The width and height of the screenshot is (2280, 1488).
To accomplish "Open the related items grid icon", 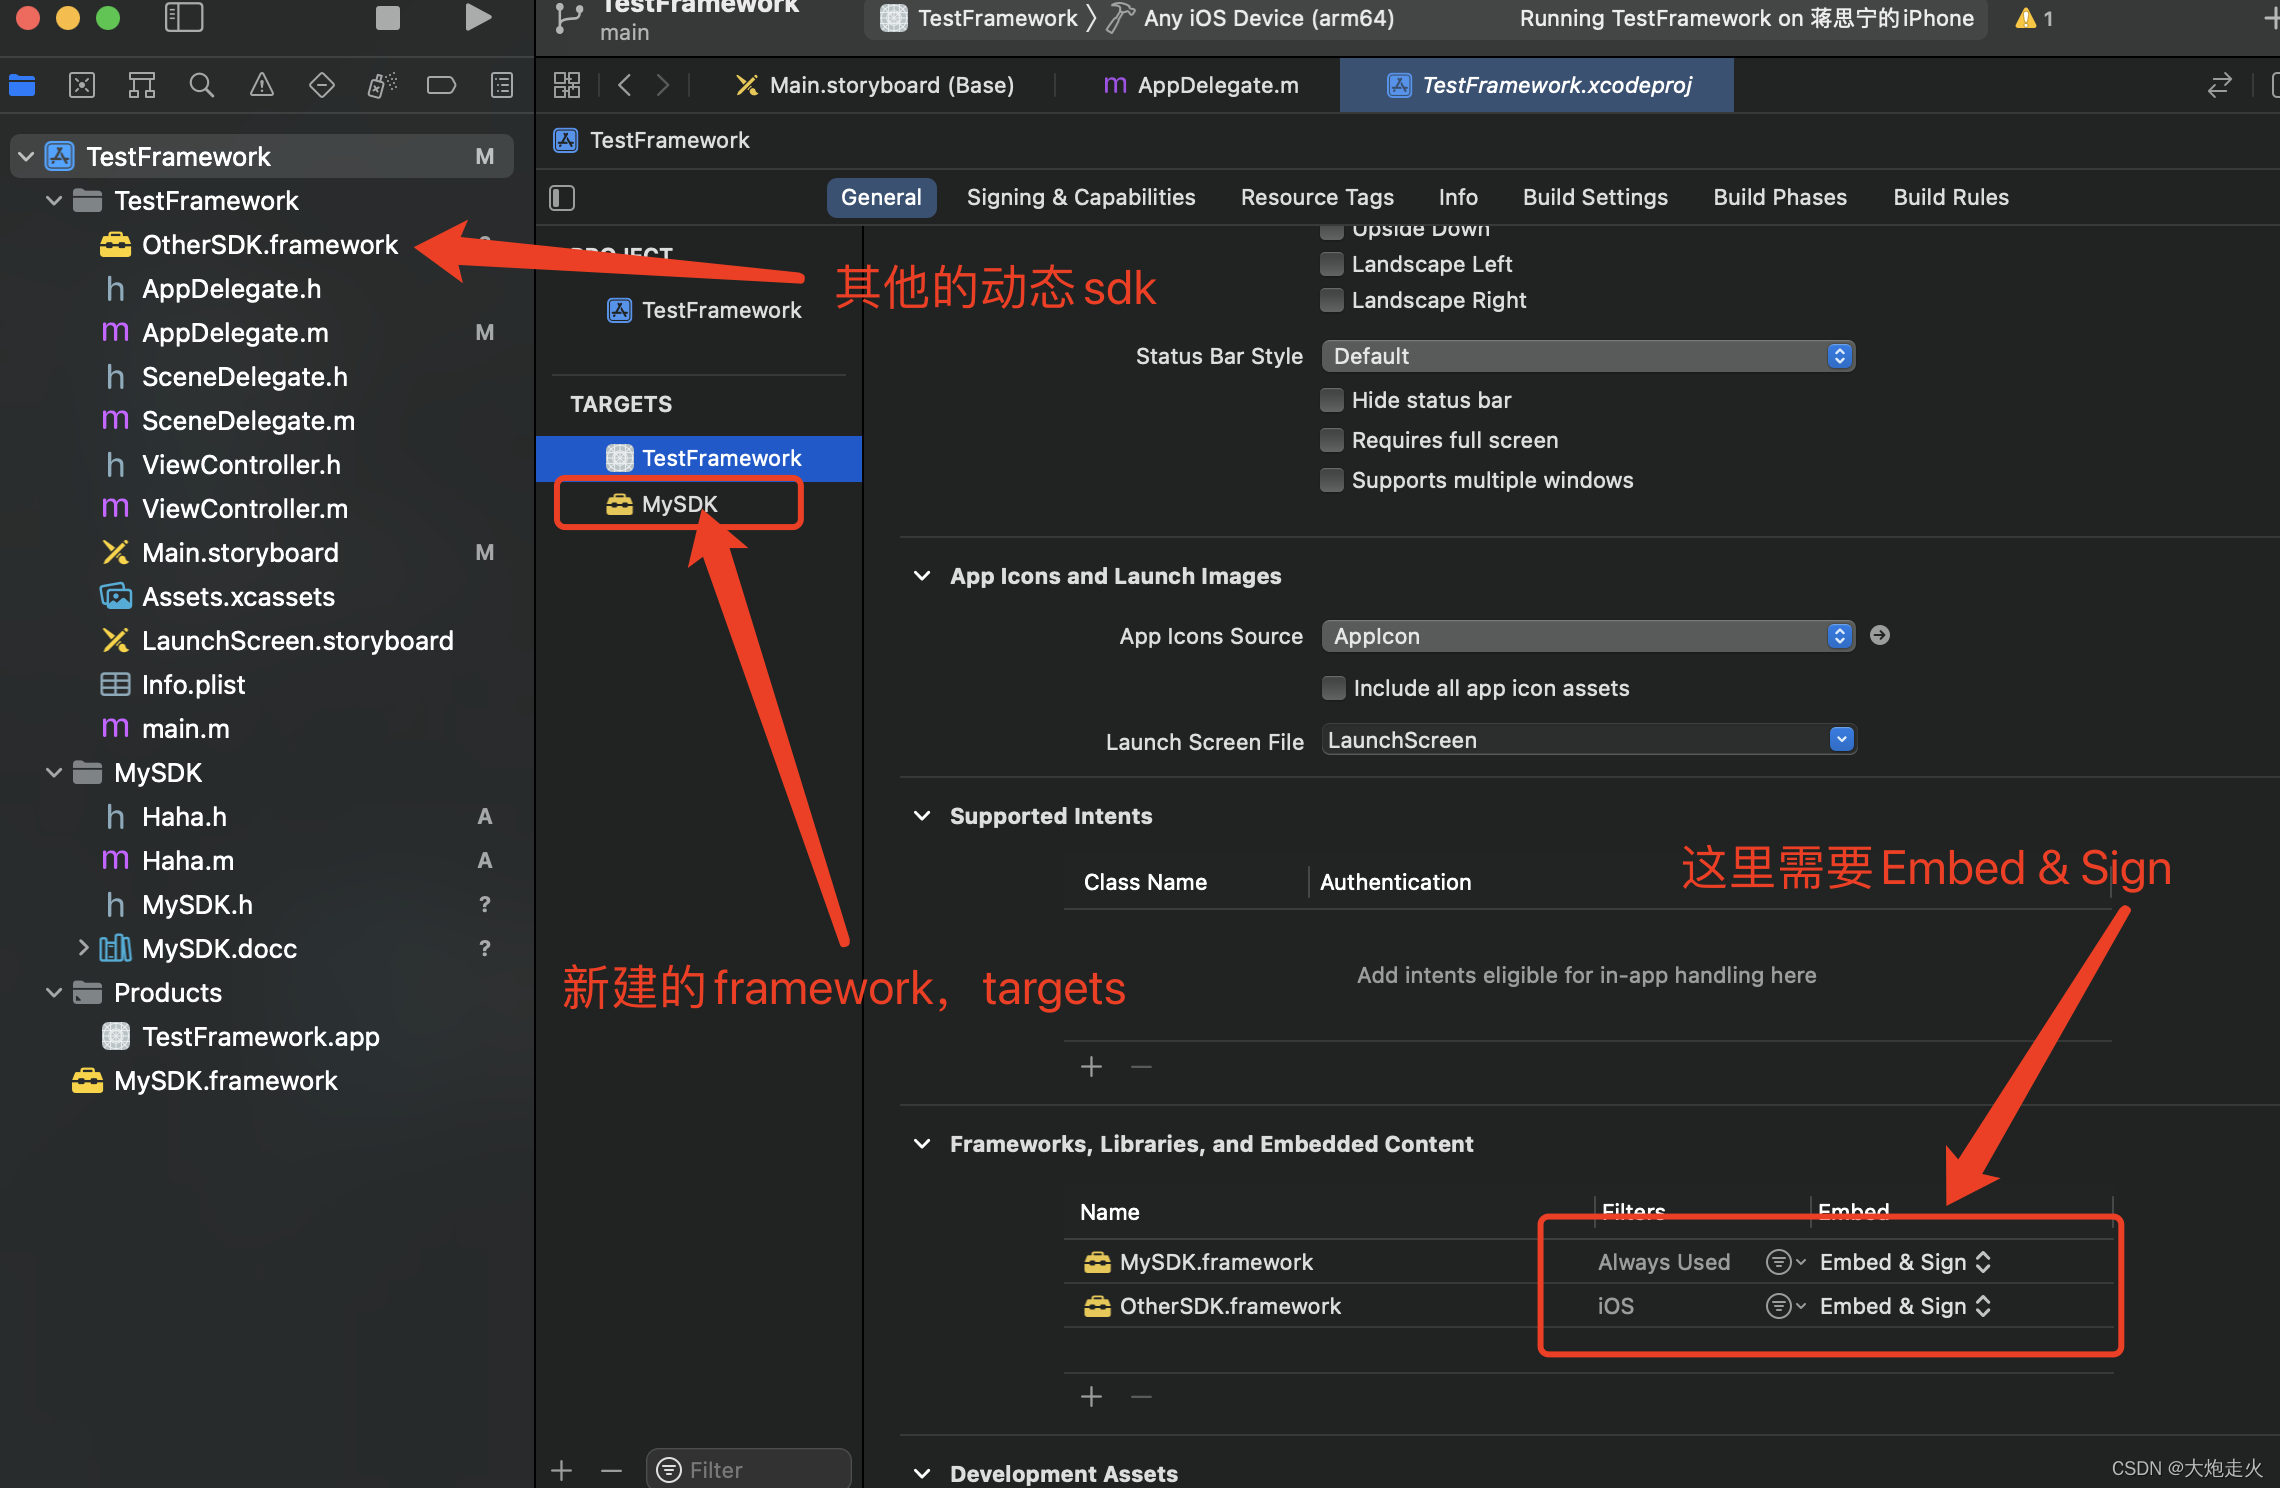I will click(567, 85).
